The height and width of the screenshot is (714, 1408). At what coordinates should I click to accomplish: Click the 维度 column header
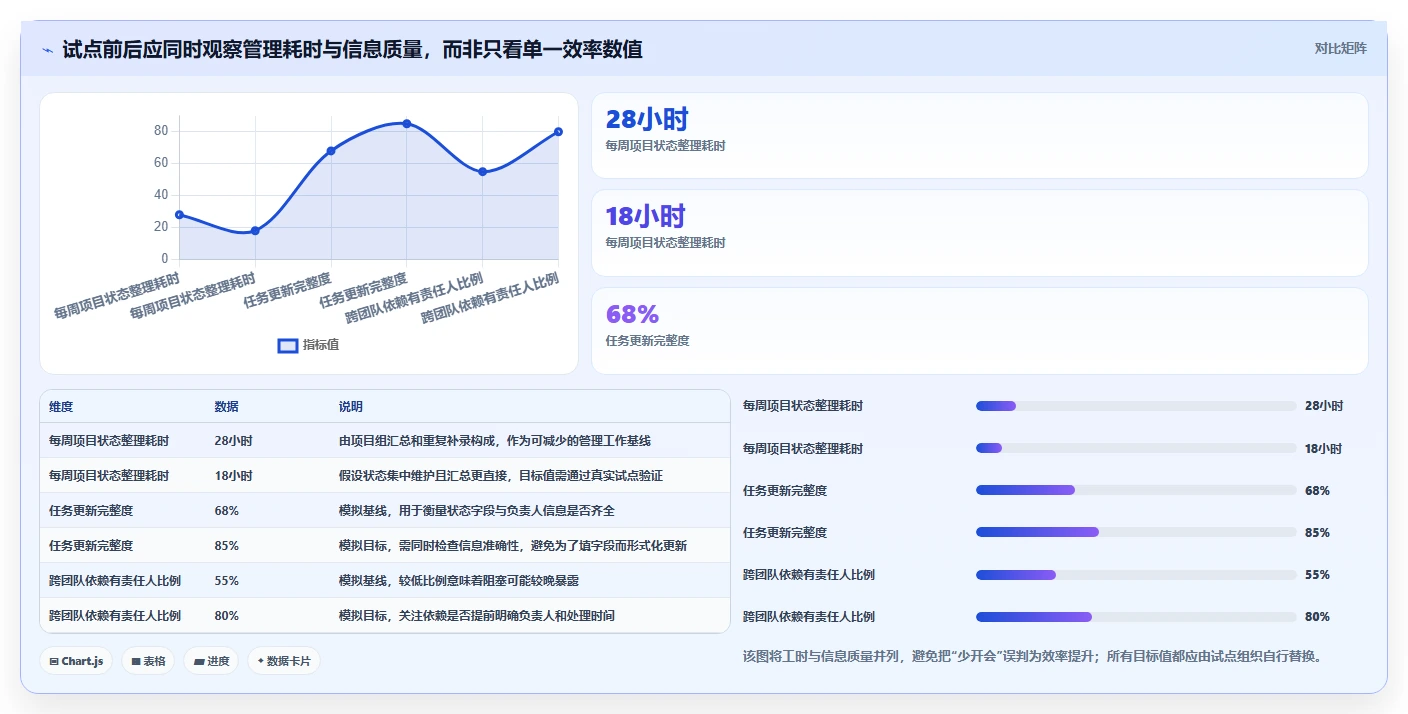click(61, 407)
